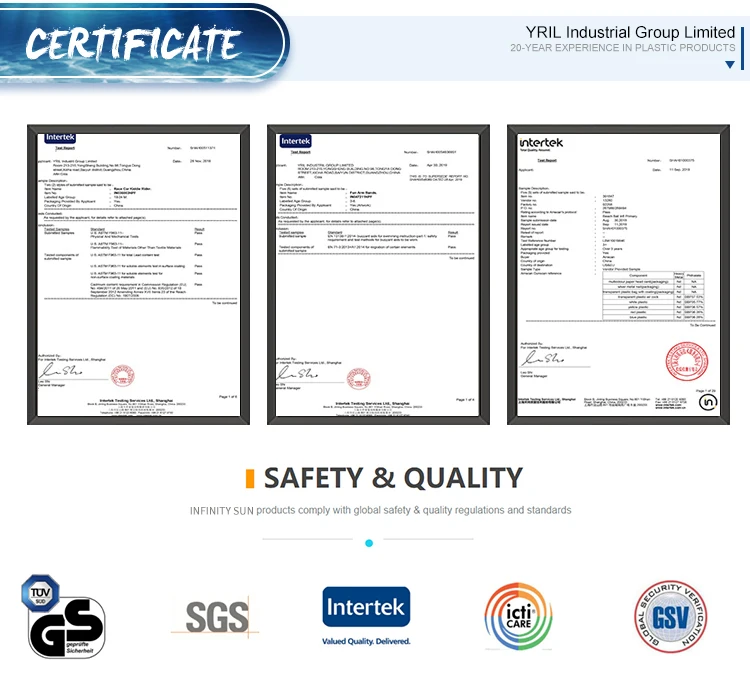This screenshot has width=750, height=697.
Task: Click the Intertek logo on left certificate
Action: pos(60,138)
